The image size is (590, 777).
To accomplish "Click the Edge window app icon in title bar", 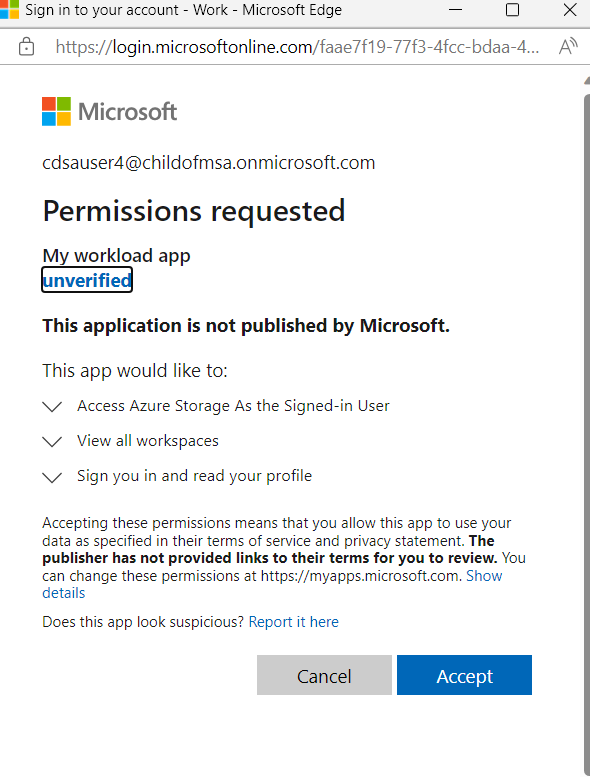I will point(8,9).
